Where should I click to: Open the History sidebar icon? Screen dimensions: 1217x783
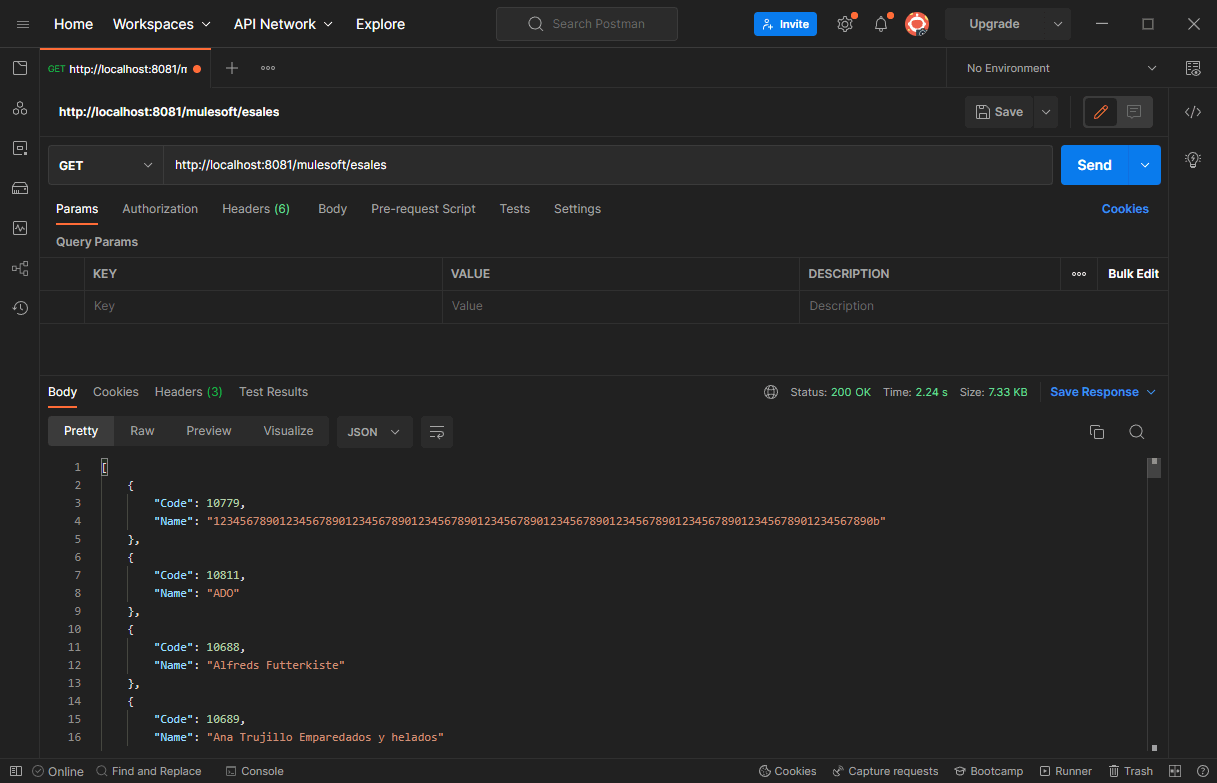pos(19,308)
